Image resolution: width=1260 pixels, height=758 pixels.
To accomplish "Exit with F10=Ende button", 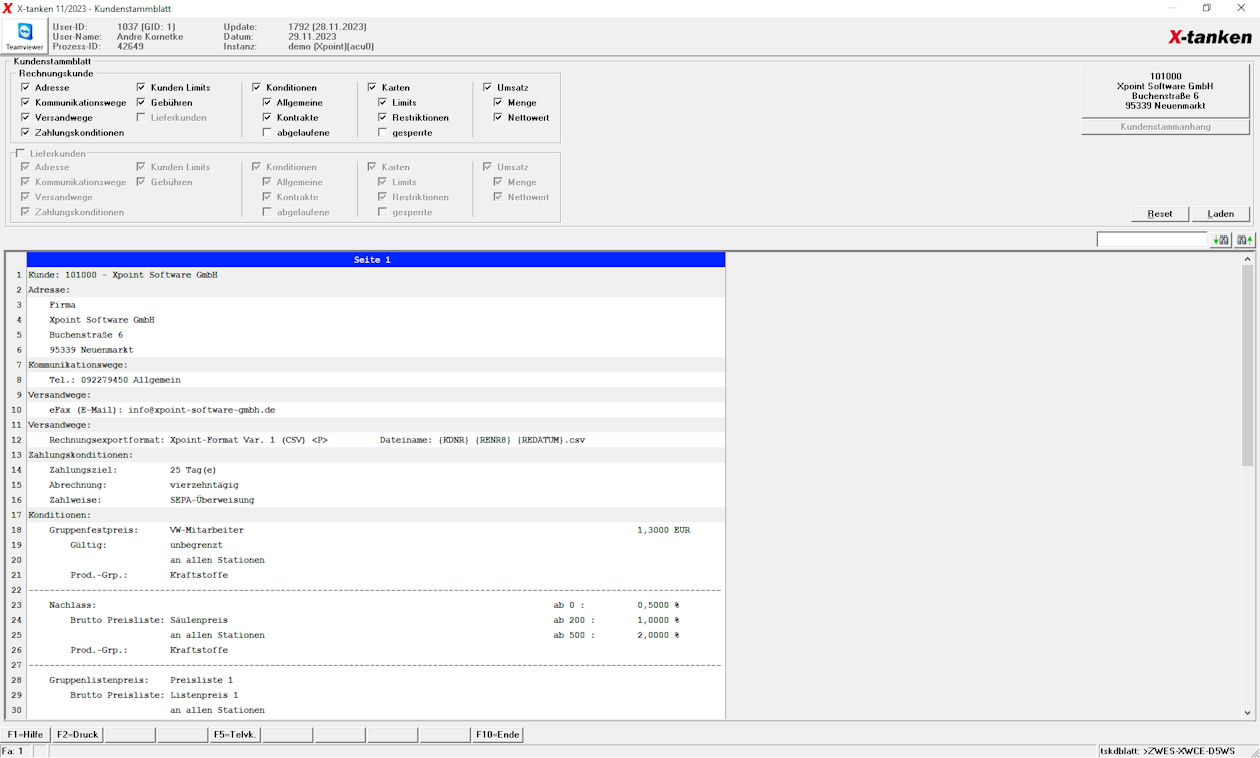I will (497, 735).
